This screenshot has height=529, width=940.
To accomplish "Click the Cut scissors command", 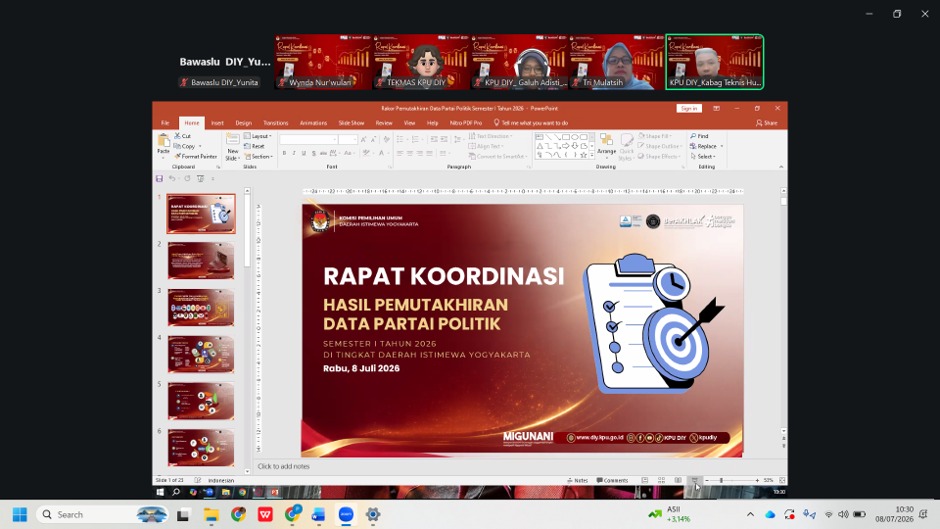I will pyautogui.click(x=183, y=136).
